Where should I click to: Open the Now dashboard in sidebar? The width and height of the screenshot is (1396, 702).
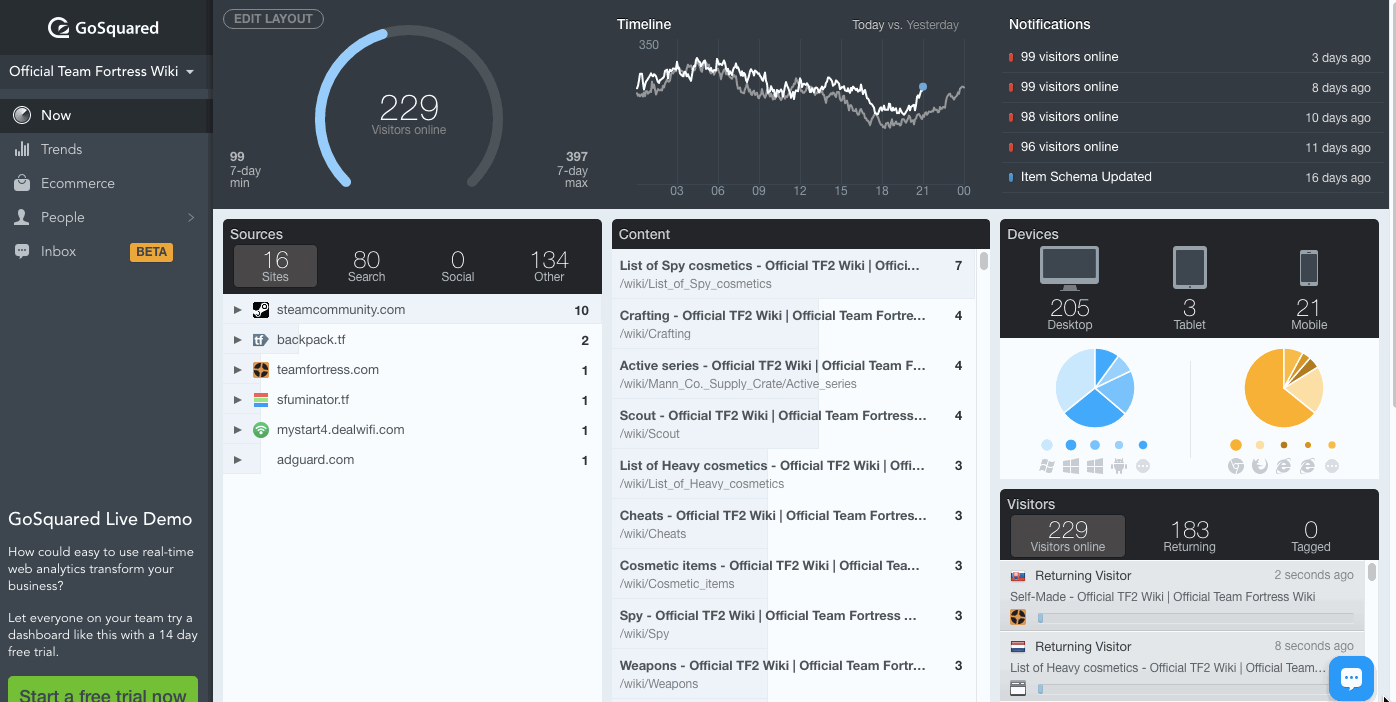coord(106,115)
